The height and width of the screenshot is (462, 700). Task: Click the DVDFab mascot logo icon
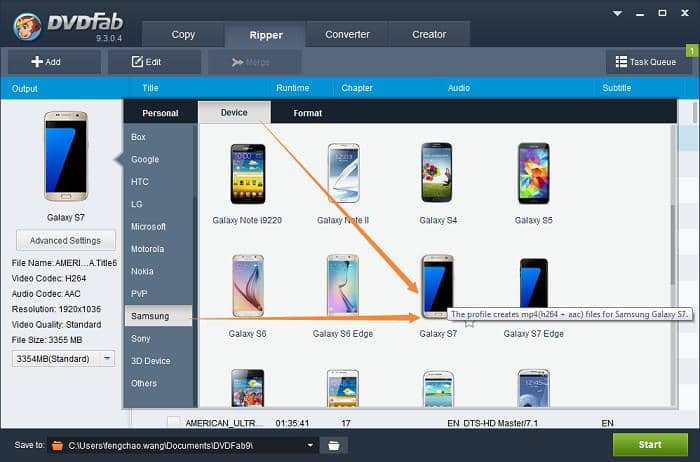(27, 26)
